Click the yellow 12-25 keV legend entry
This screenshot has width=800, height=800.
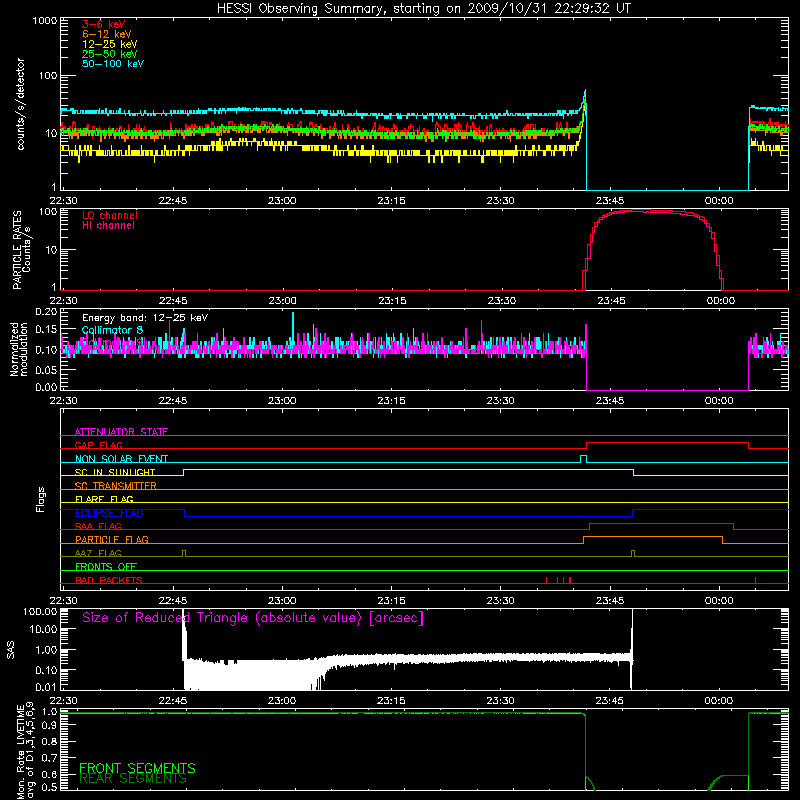[x=110, y=44]
